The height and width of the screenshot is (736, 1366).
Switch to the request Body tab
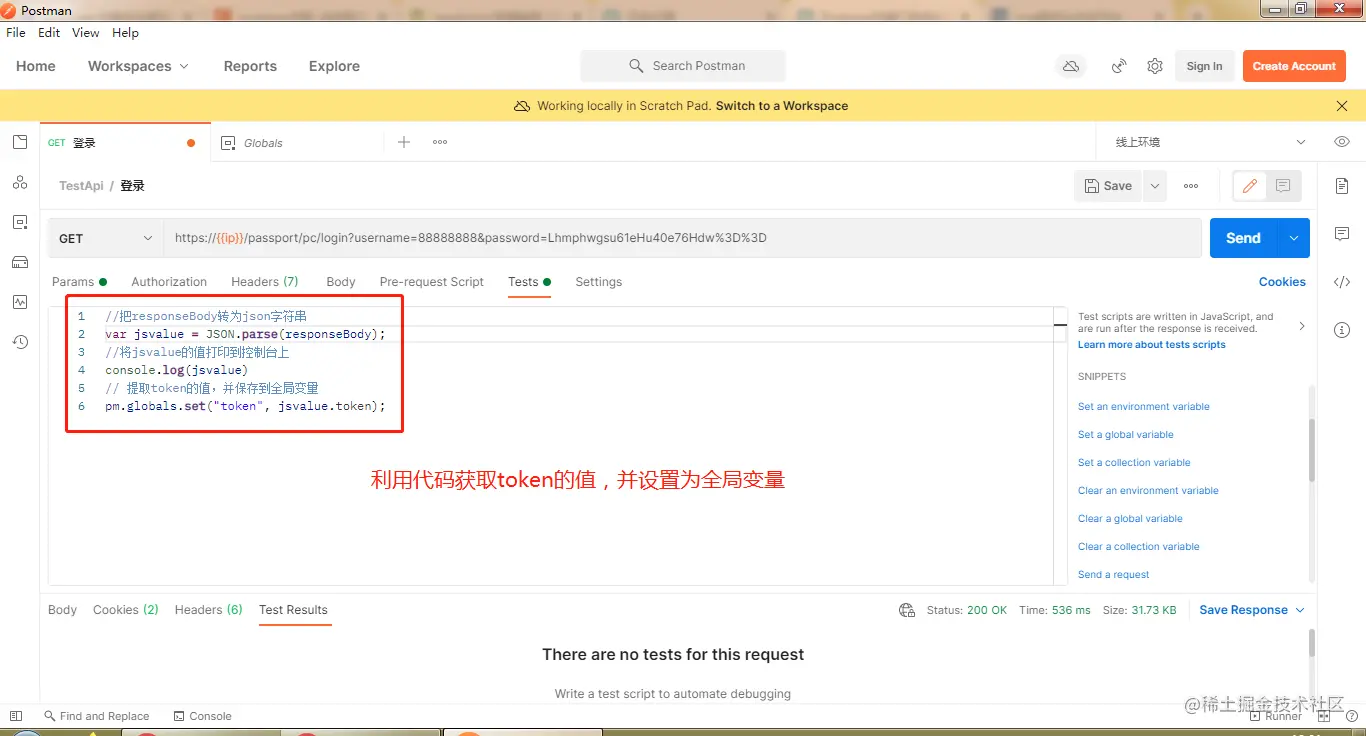tap(341, 282)
